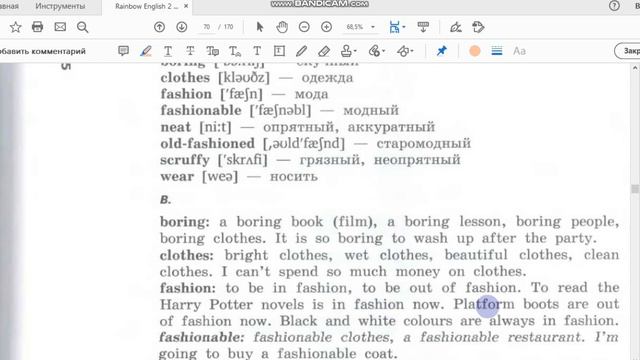This screenshot has height=360, width=640.
Task: Select the eraser tool
Action: pyautogui.click(x=324, y=51)
